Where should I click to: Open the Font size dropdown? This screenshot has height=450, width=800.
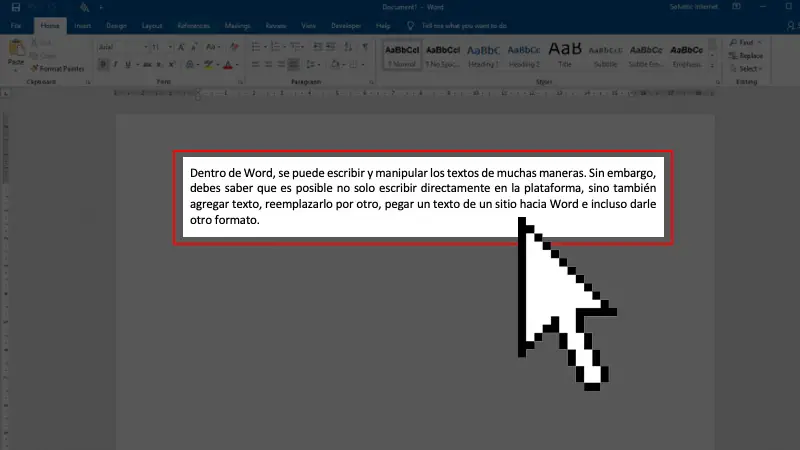(170, 47)
